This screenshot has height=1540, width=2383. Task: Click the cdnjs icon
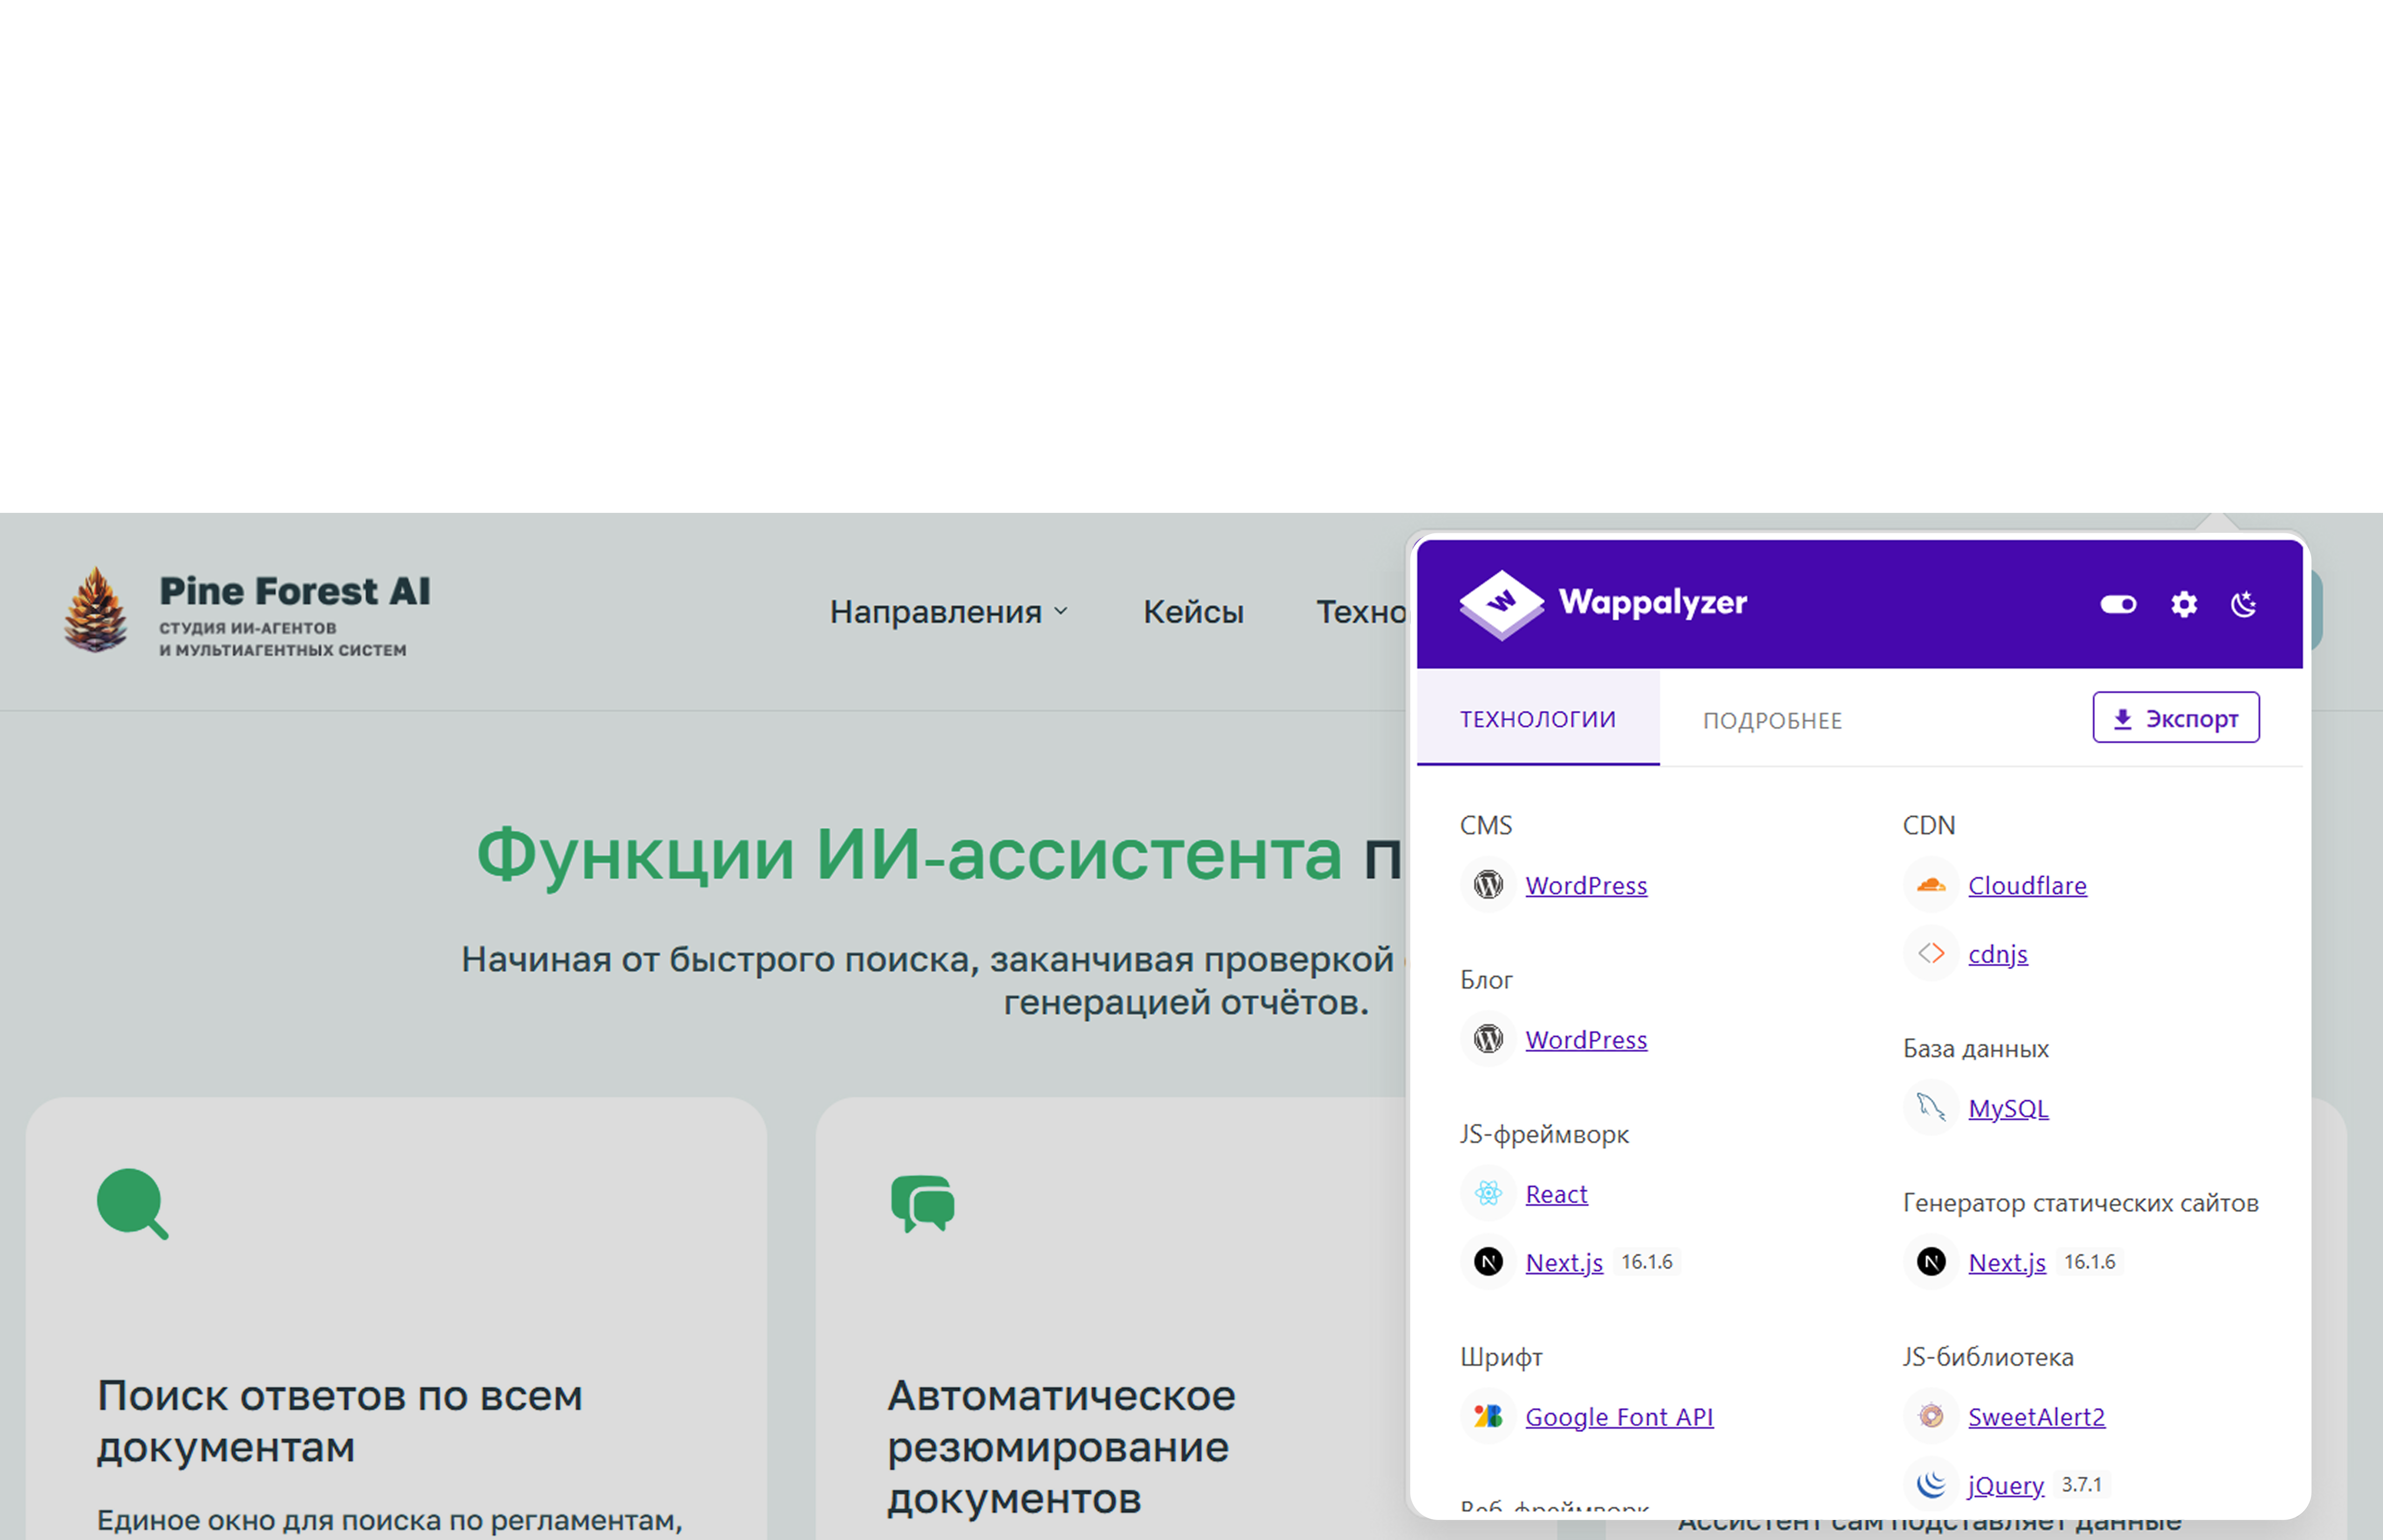(x=1931, y=953)
